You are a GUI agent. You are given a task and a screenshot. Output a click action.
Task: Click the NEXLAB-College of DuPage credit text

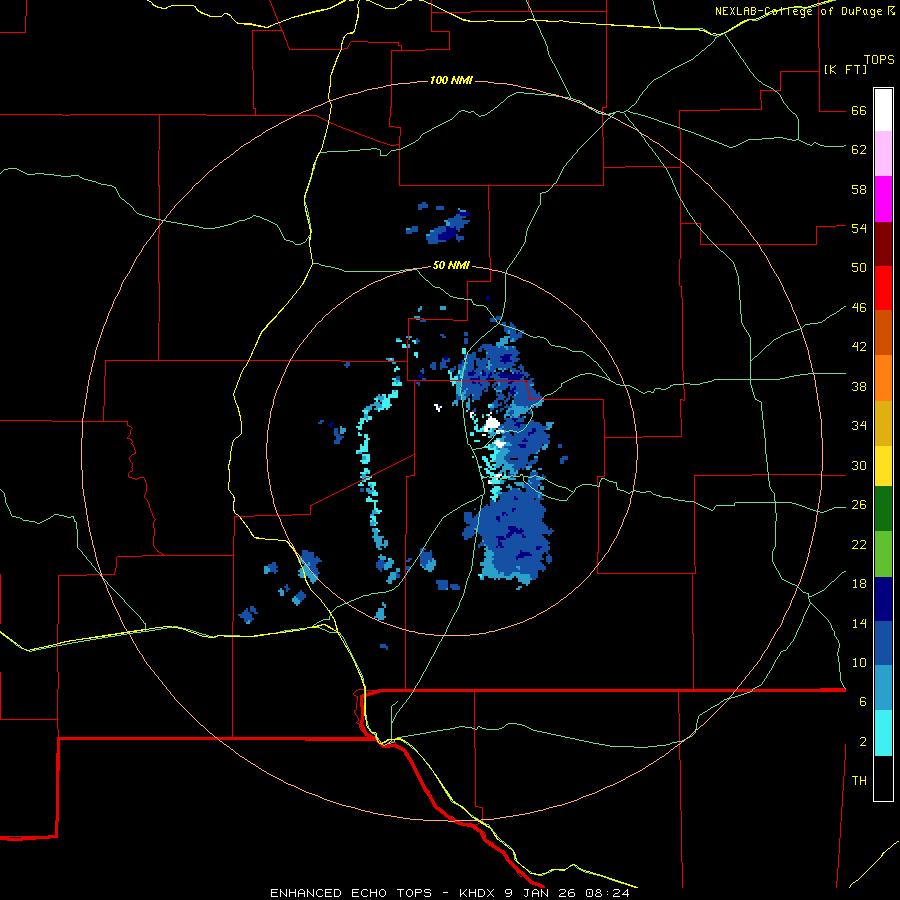pyautogui.click(x=797, y=11)
